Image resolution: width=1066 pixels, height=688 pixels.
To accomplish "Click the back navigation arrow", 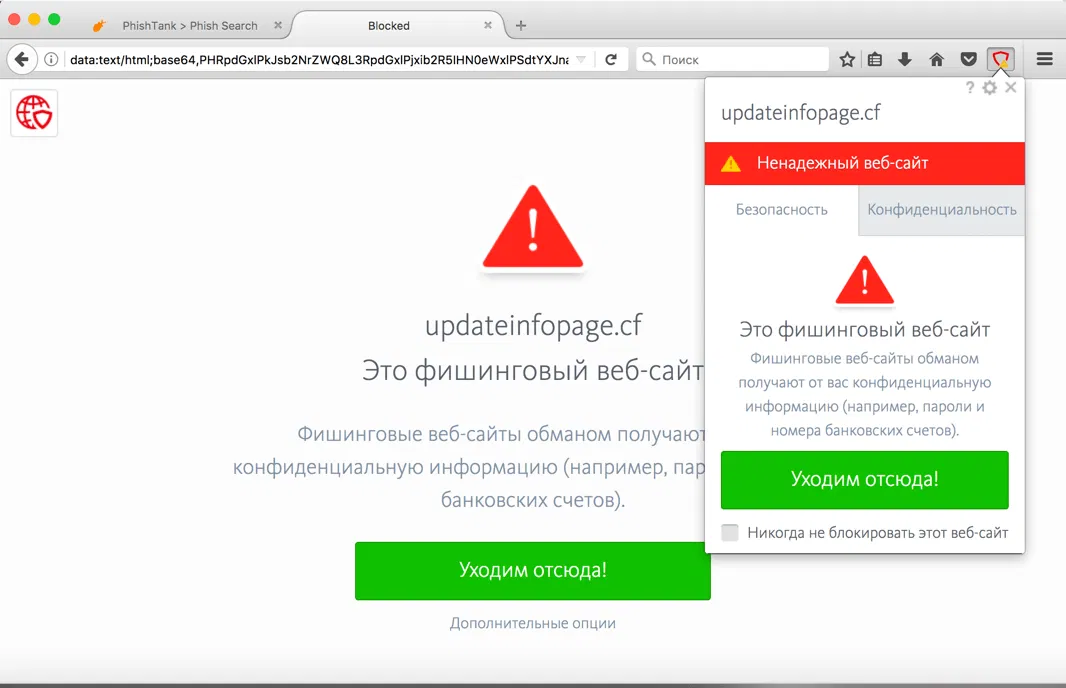I will (x=22, y=59).
